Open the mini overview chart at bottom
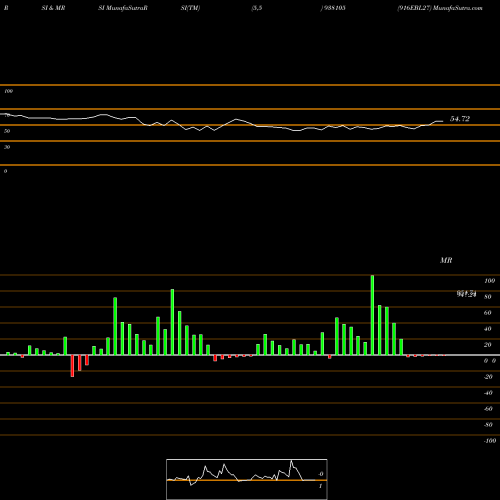500x500 pixels. [x=247, y=479]
